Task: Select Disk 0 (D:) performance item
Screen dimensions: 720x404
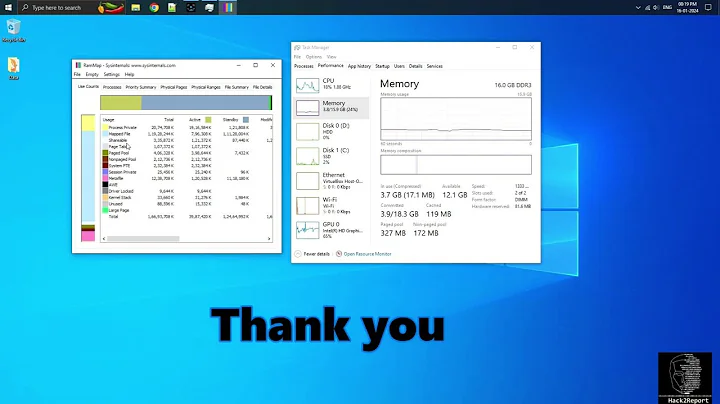Action: (331, 131)
